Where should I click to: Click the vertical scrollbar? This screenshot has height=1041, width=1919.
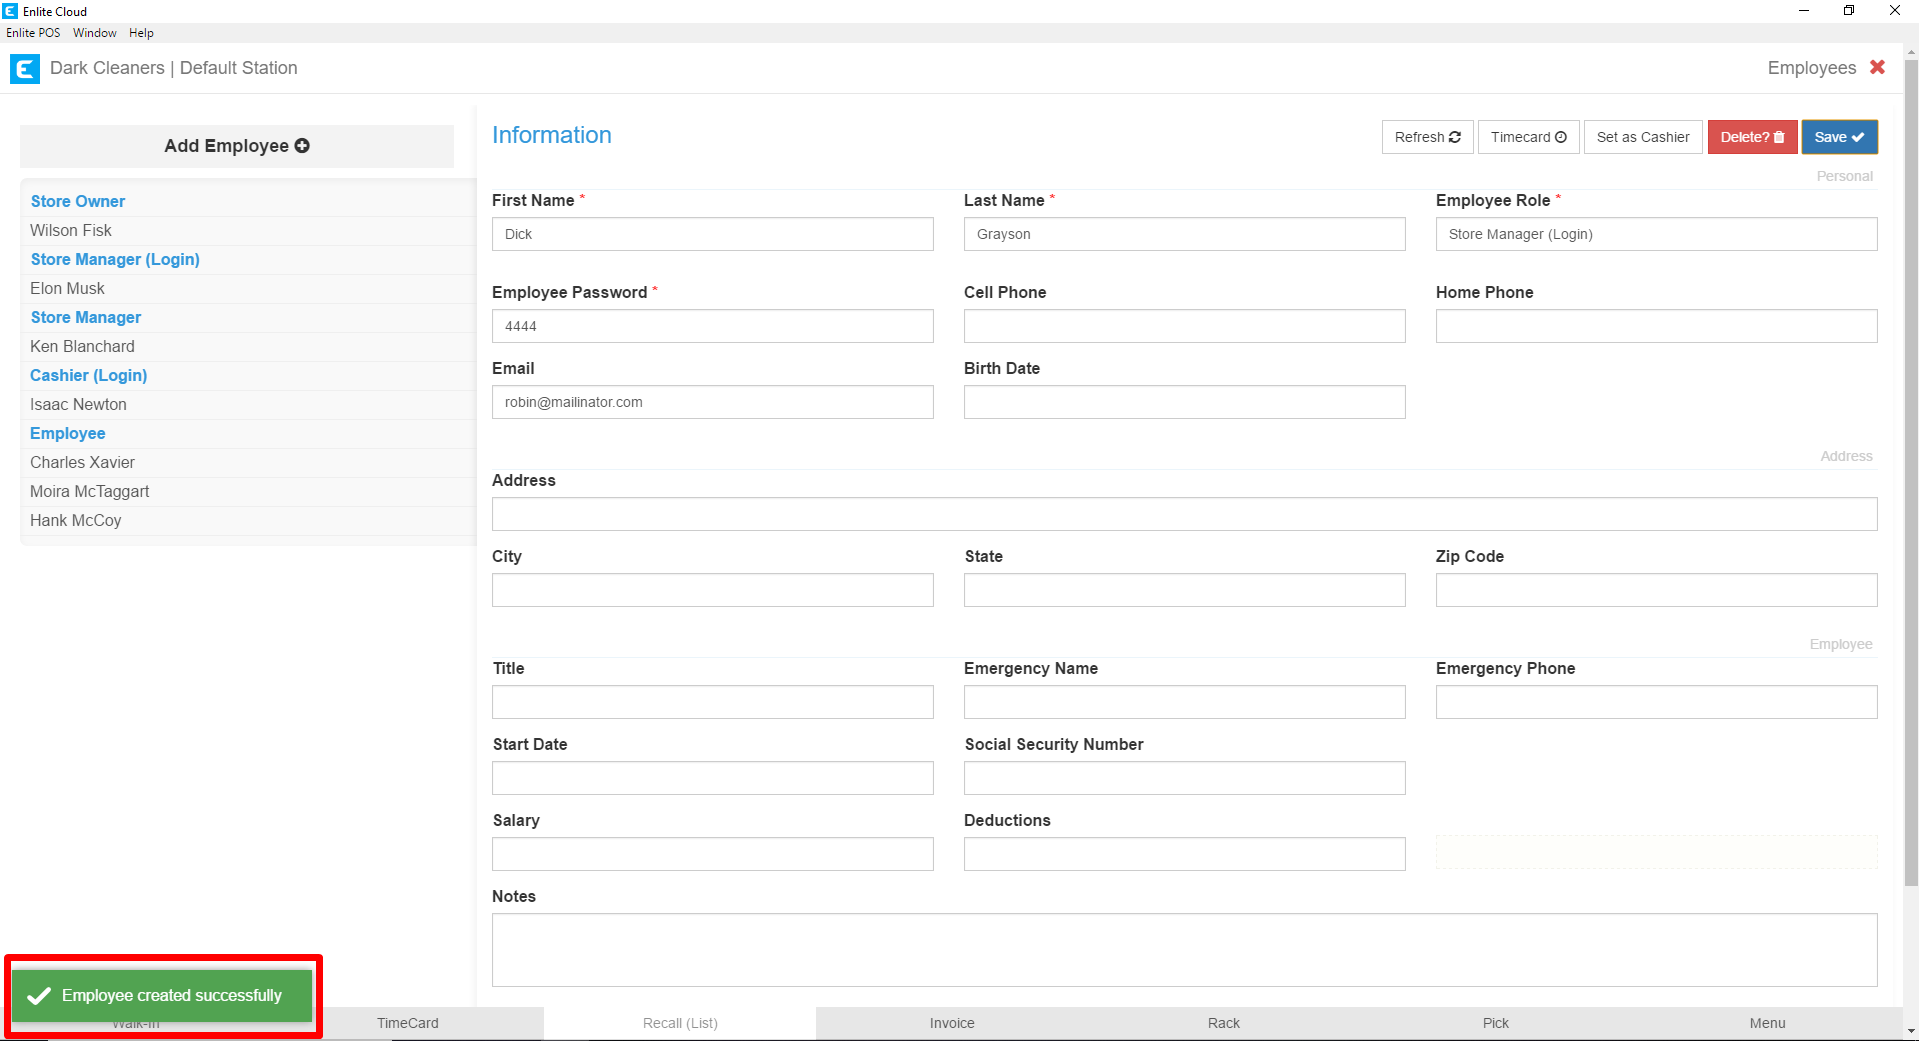pyautogui.click(x=1911, y=472)
